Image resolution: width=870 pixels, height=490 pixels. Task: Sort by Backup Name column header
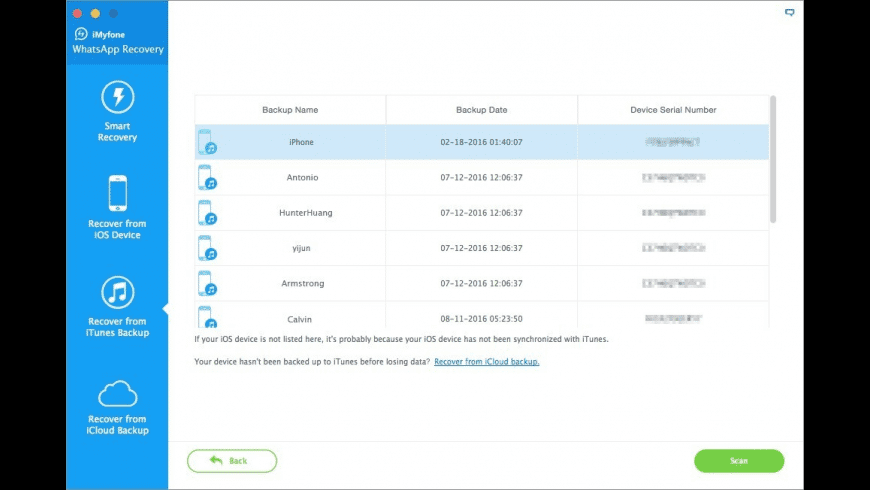pos(290,110)
